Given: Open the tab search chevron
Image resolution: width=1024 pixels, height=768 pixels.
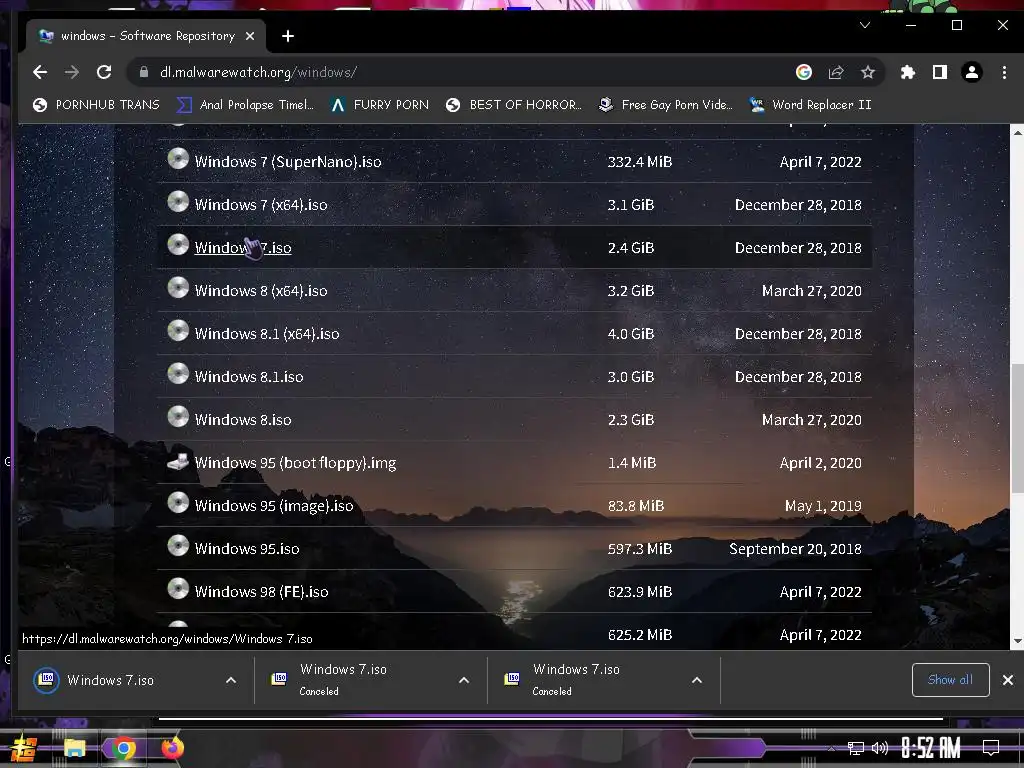Looking at the screenshot, I should (x=865, y=25).
